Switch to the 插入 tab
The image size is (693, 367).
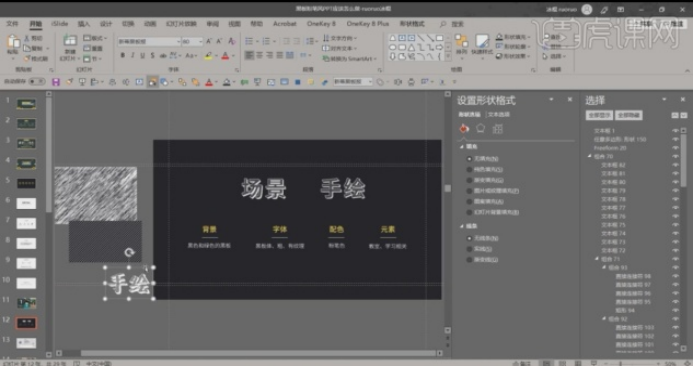84,24
